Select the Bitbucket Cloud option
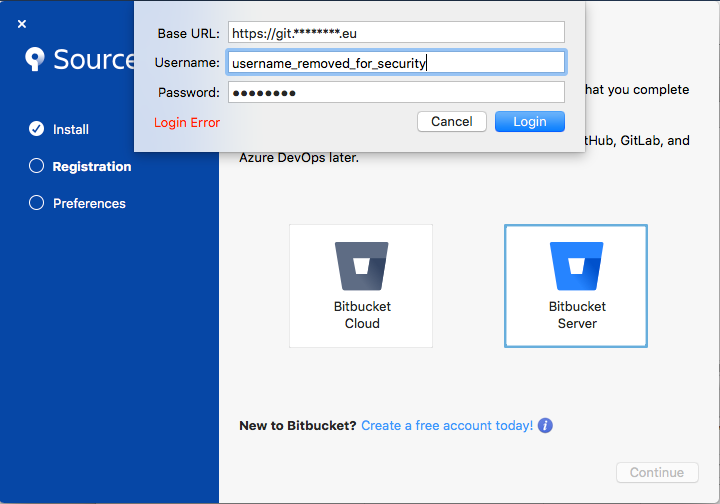 (x=361, y=286)
